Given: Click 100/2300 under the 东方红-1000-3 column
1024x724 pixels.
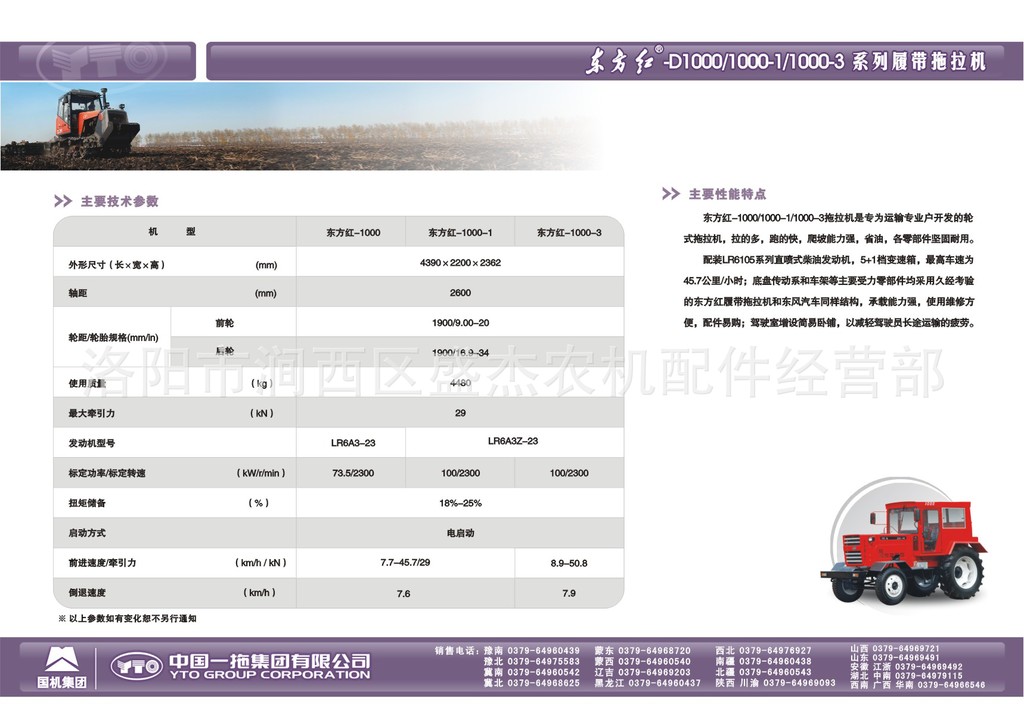Looking at the screenshot, I should tap(569, 473).
